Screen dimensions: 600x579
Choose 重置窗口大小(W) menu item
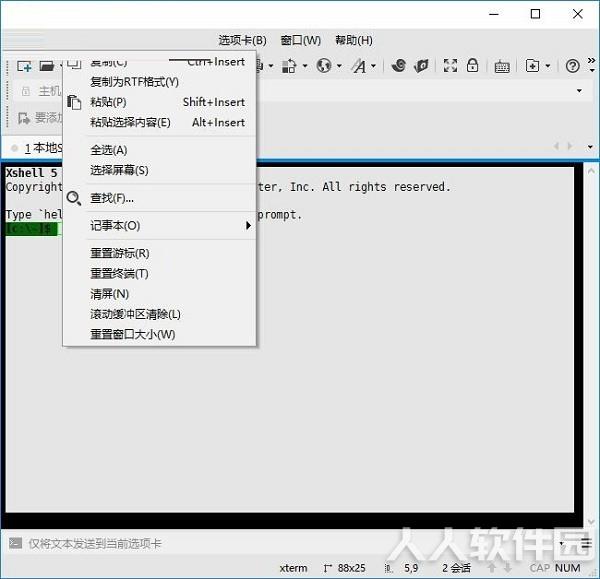[160, 334]
